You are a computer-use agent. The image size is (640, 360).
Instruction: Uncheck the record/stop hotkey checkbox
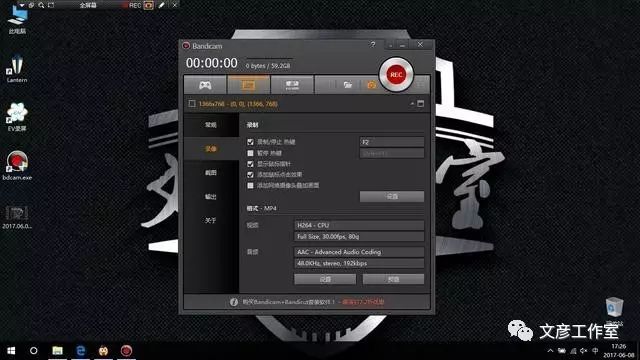[250, 142]
